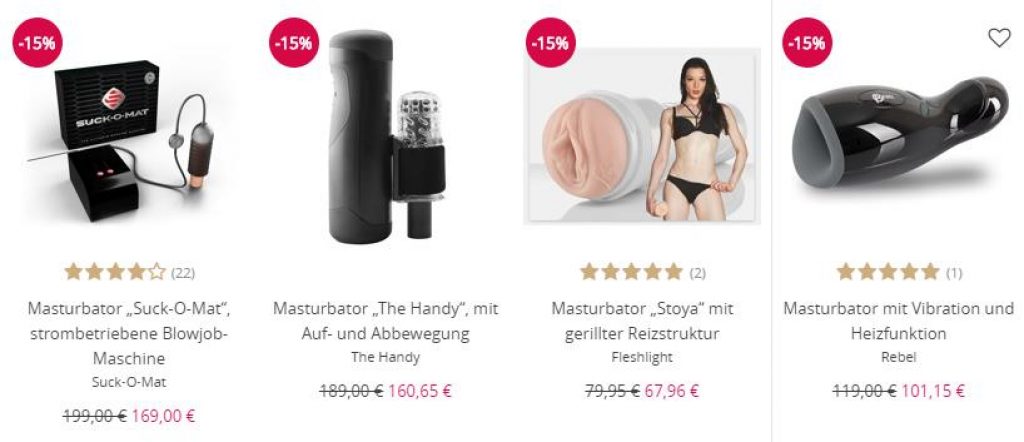Click the -15% badge on the Fleshlight product
Screen dimensions: 1024x442
(551, 42)
